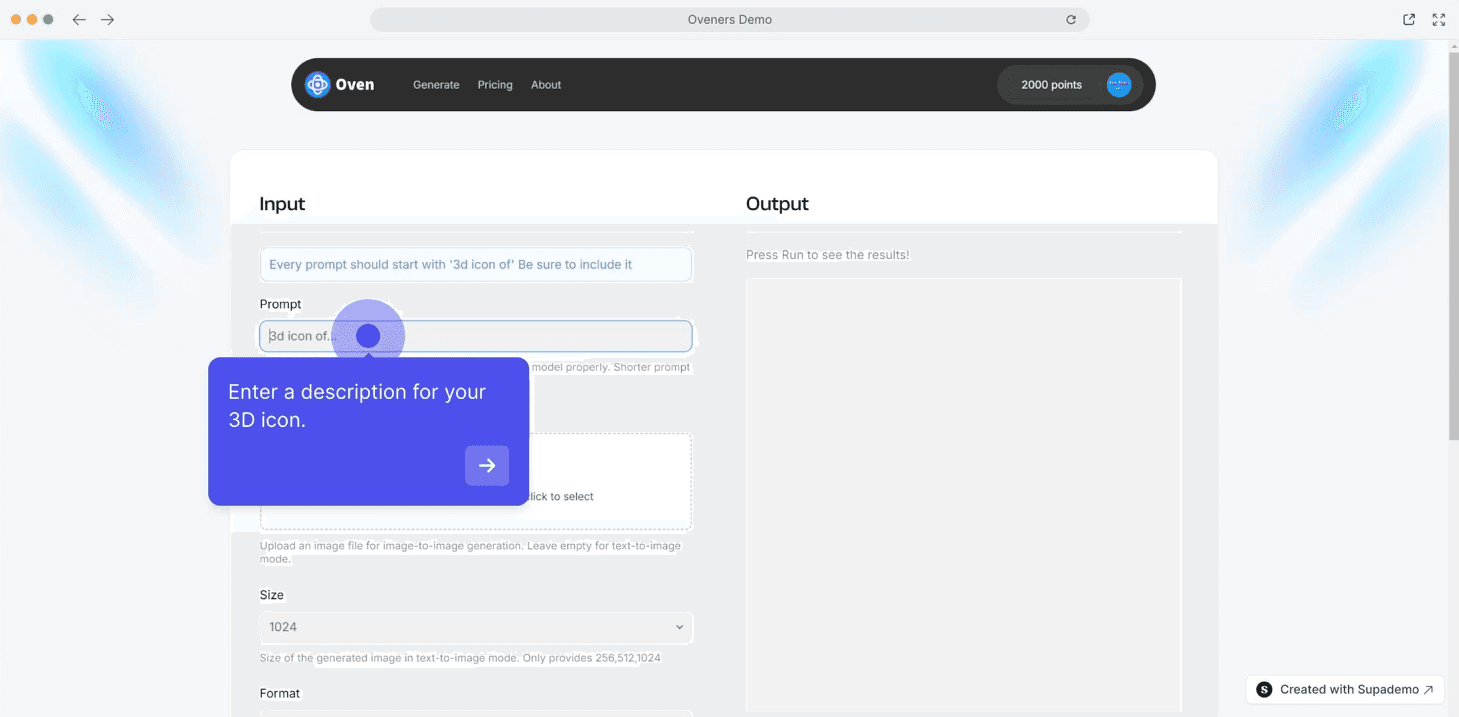Open the user avatar in navbar
The width and height of the screenshot is (1459, 717).
pos(1119,85)
